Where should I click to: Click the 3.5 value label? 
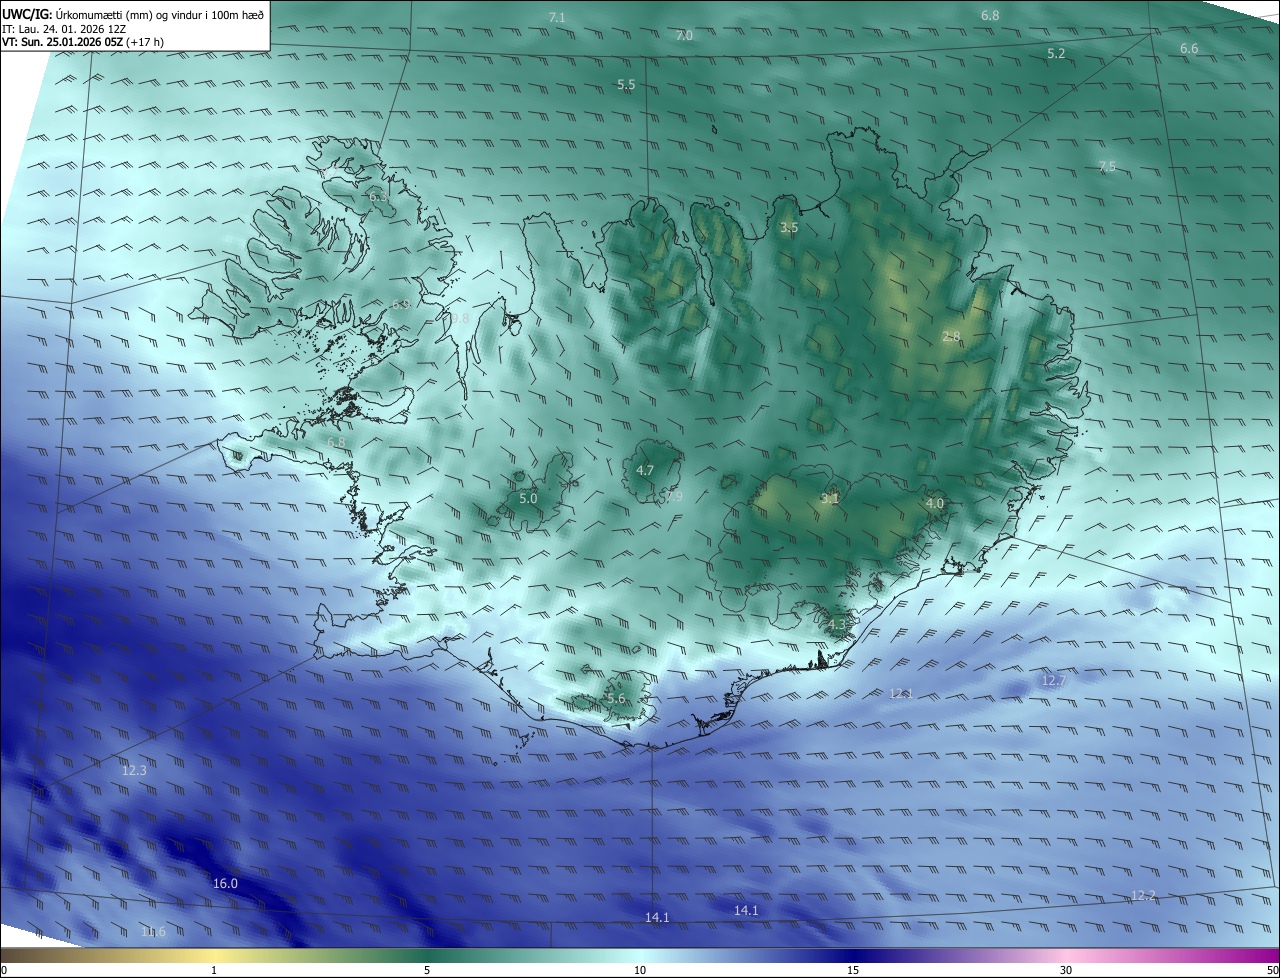tap(789, 228)
